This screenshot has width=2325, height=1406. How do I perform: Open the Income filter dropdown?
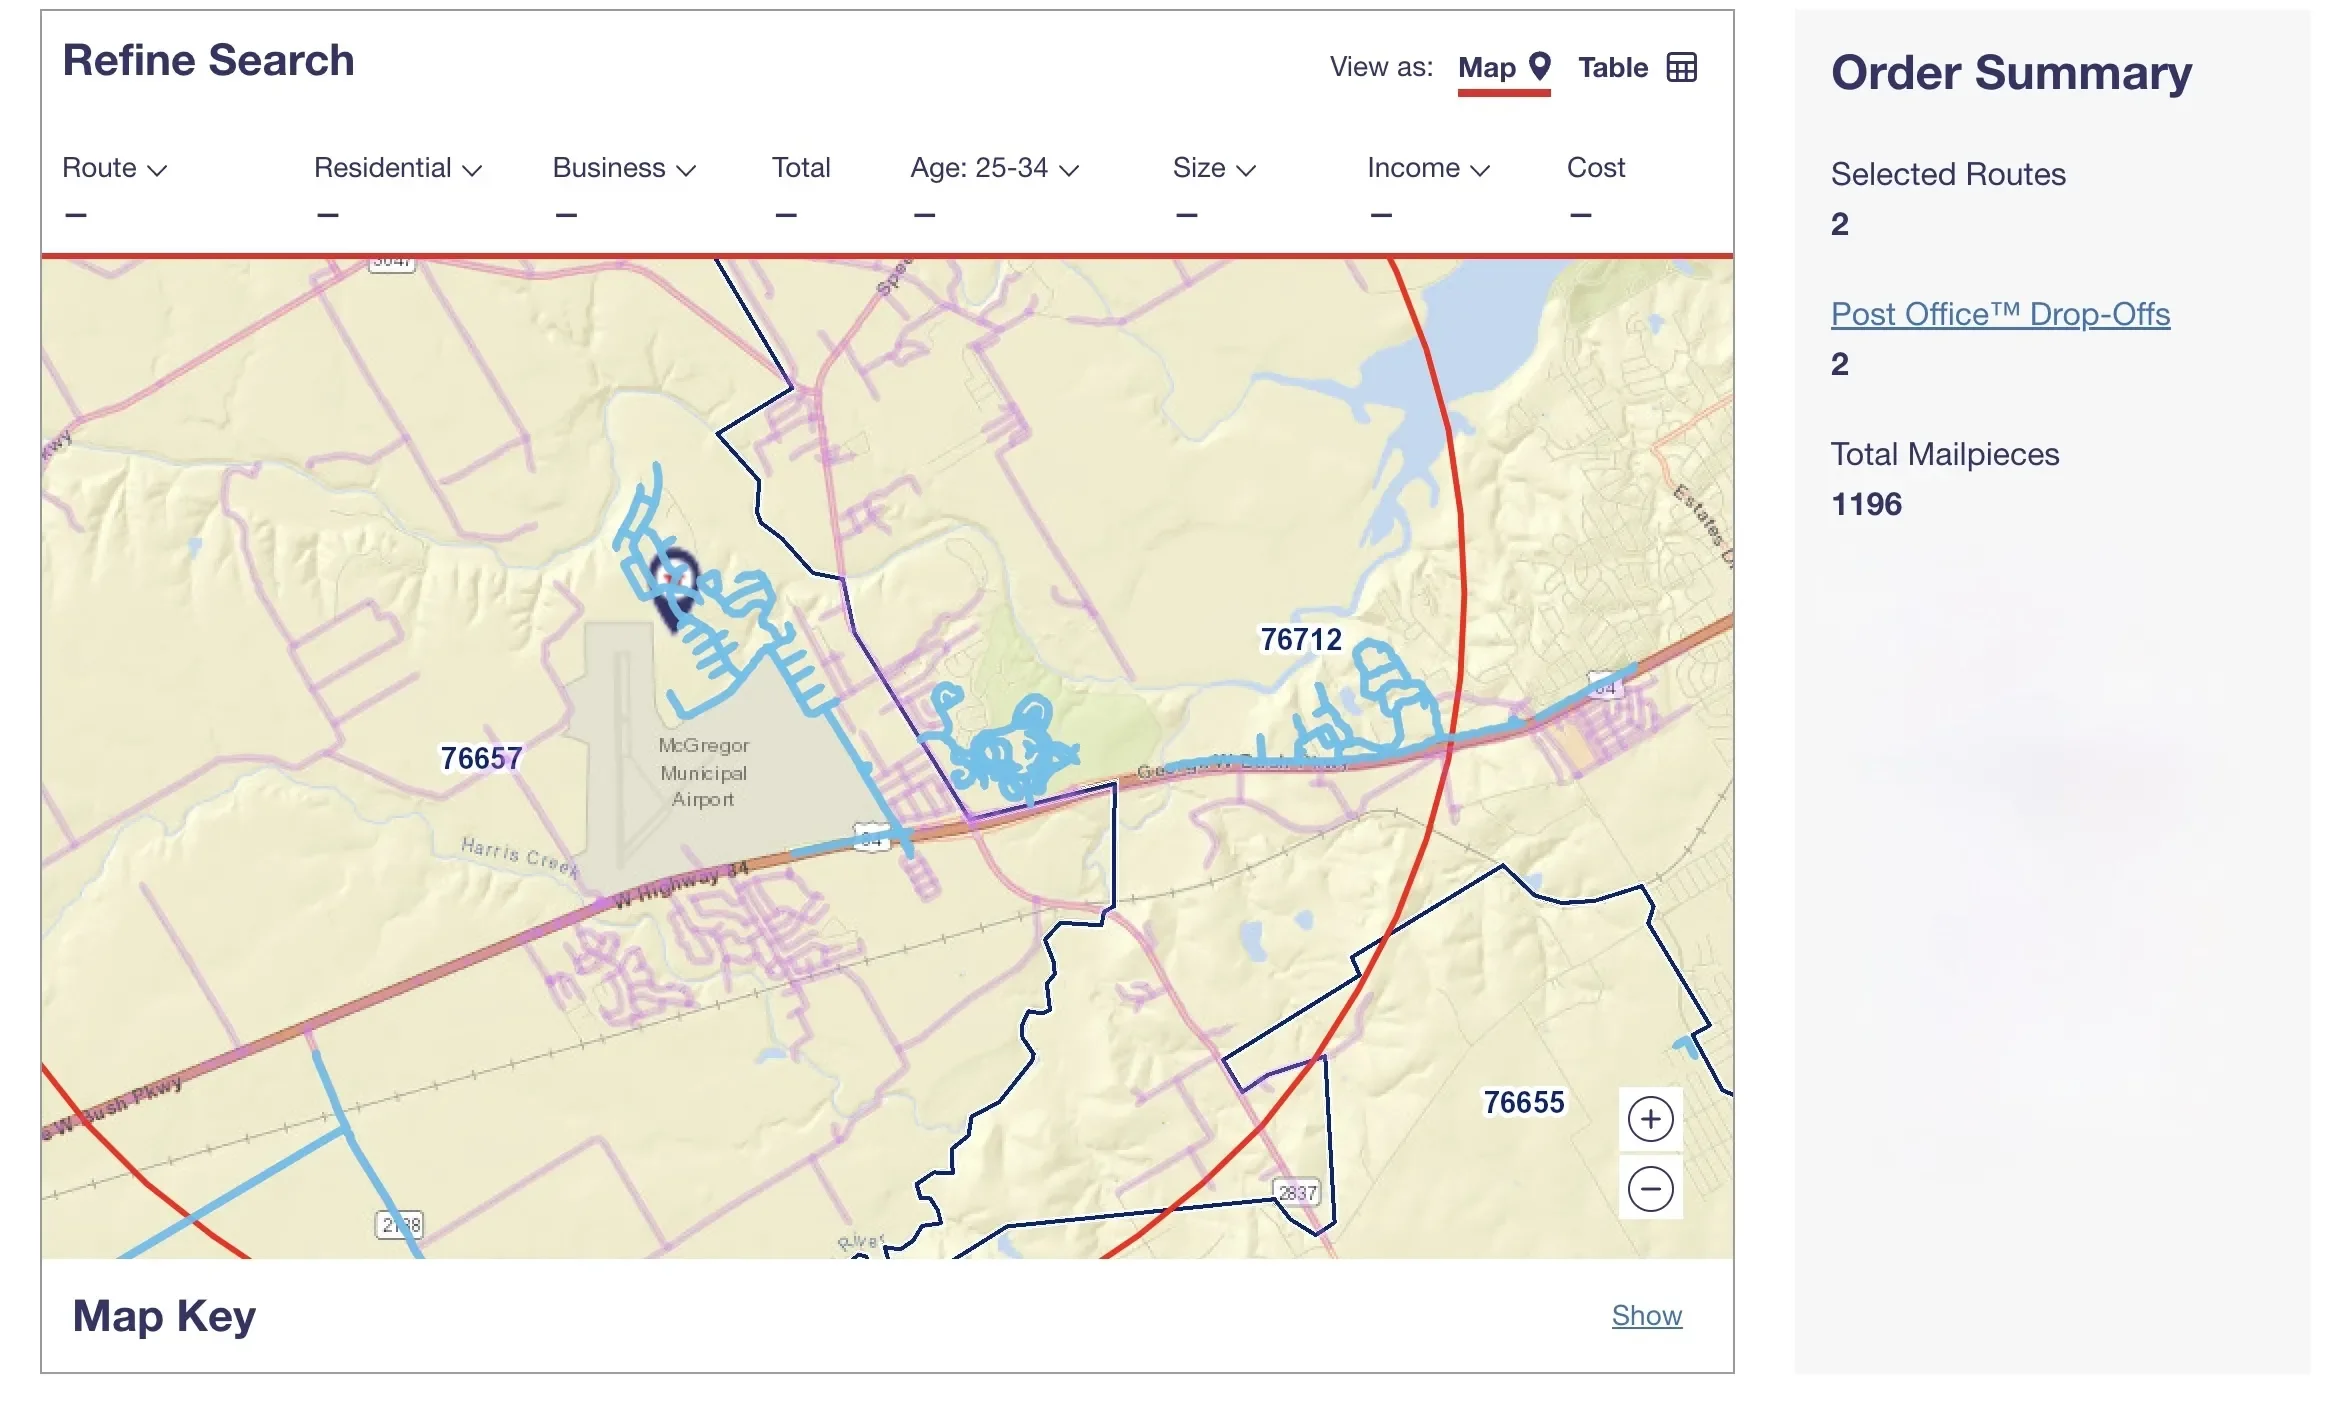tap(1428, 168)
